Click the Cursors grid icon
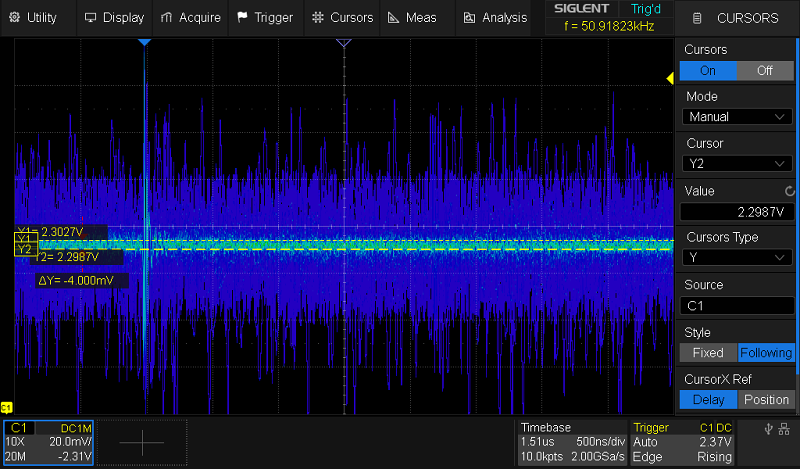The height and width of the screenshot is (469, 800). click(x=318, y=18)
